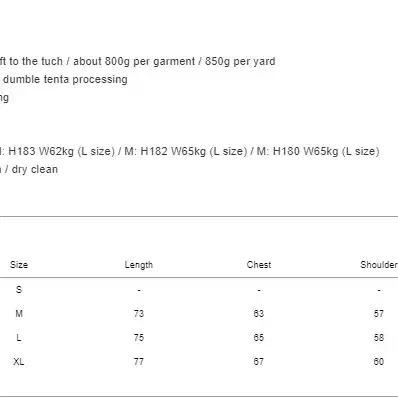
Task: Click the Length column header
Action: 139,265
